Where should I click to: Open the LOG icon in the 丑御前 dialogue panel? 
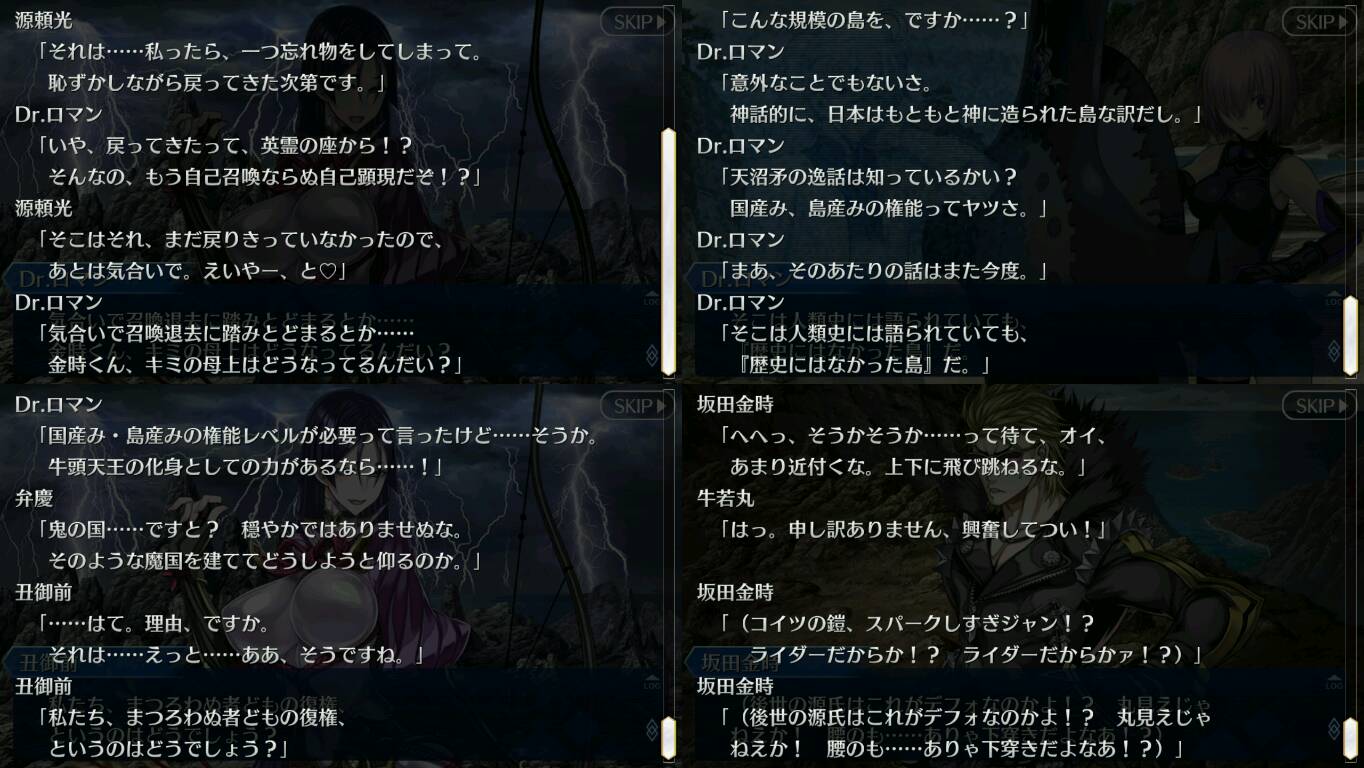pyautogui.click(x=651, y=683)
